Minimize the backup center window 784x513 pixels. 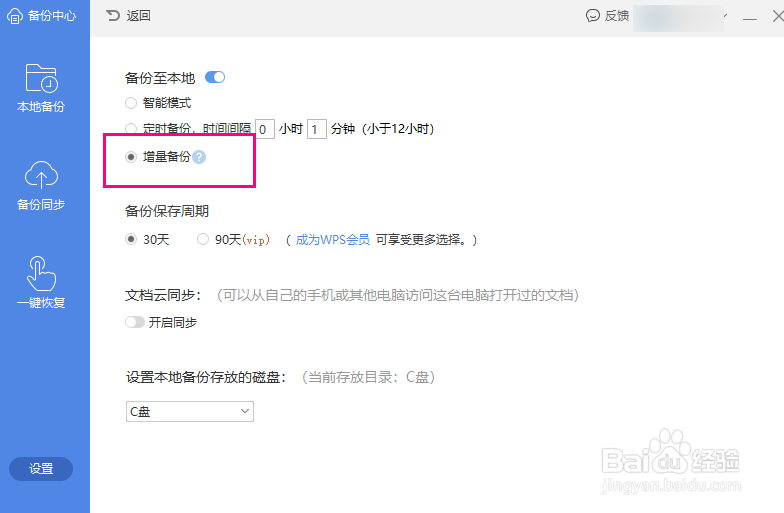[x=750, y=17]
